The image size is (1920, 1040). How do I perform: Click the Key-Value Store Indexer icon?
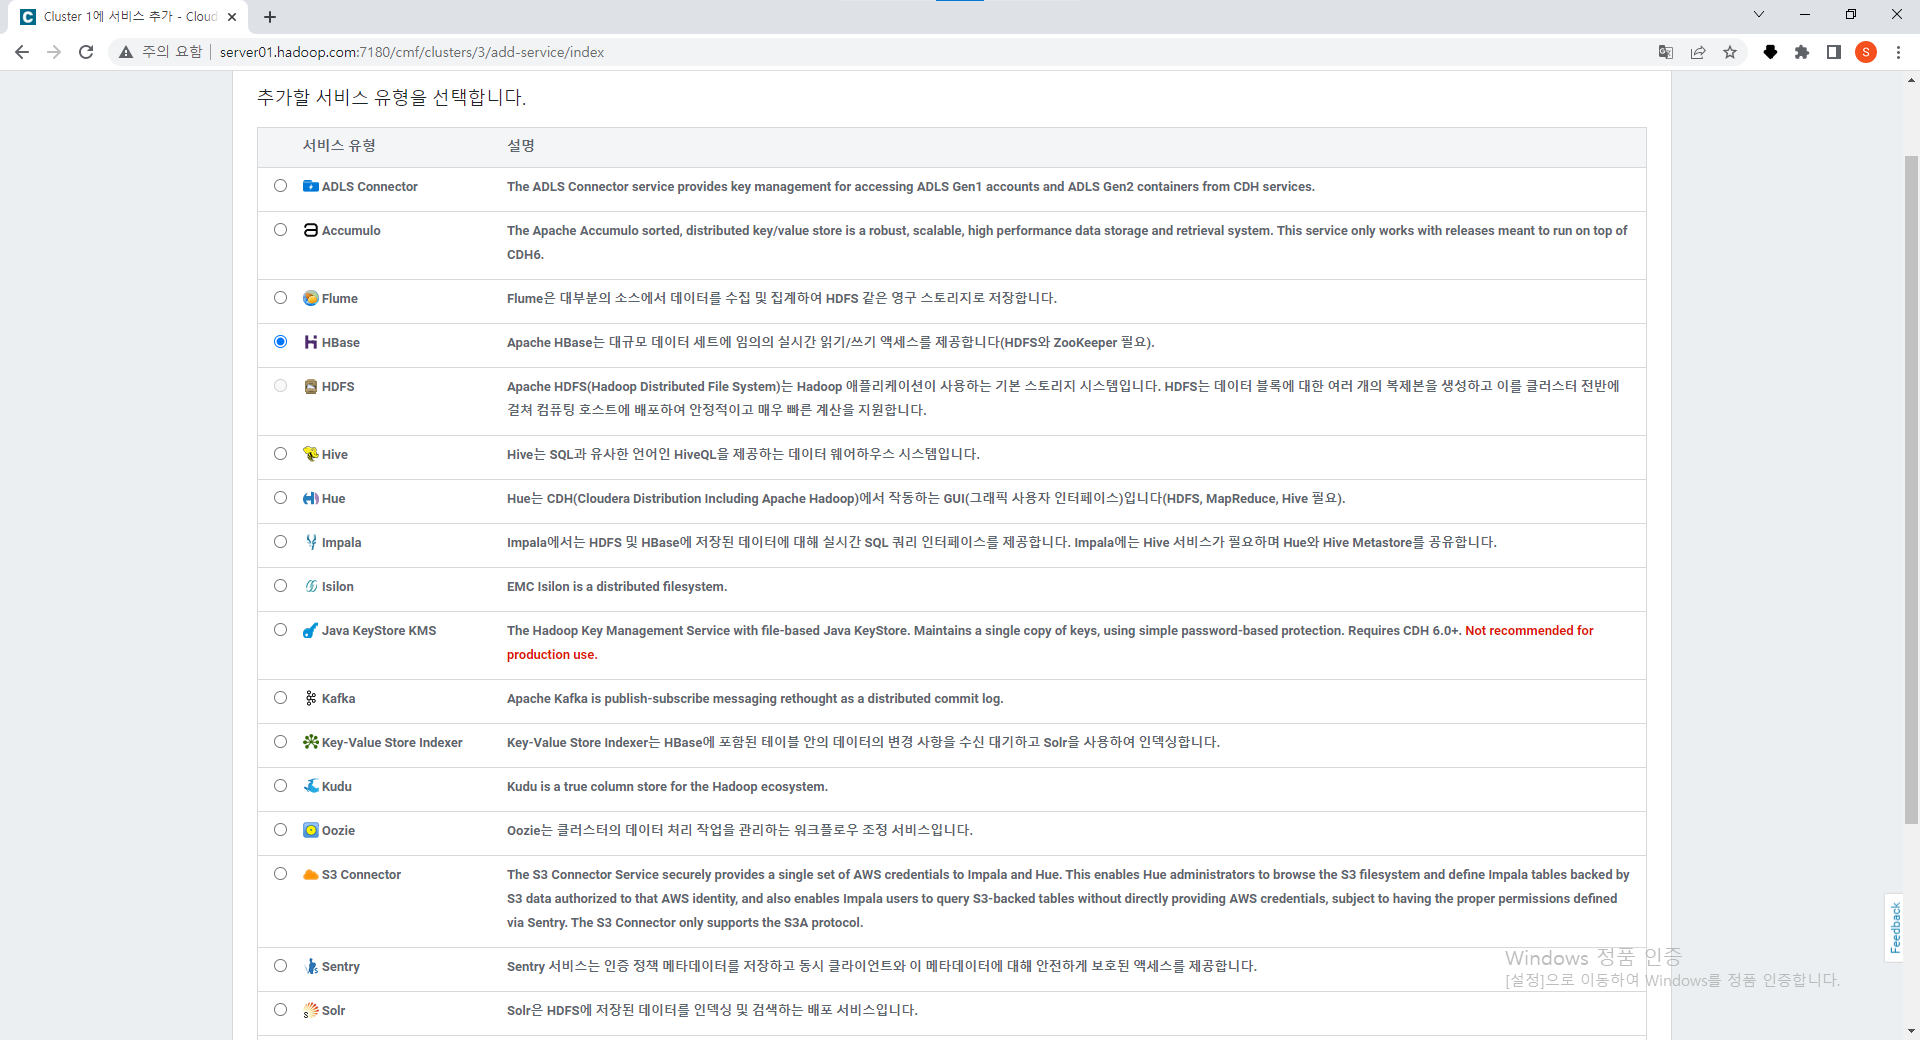(311, 742)
